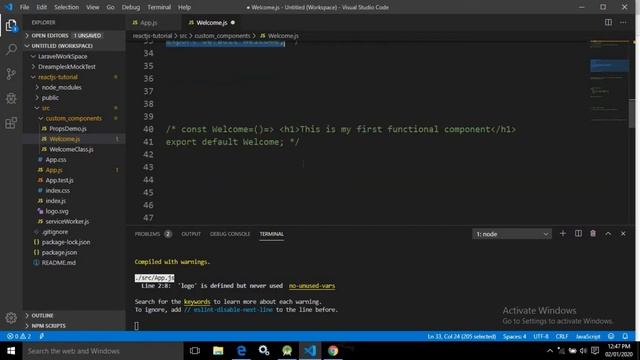Open the Manage gear at sidebar bottom
This screenshot has height=360, width=640.
(x=11, y=318)
